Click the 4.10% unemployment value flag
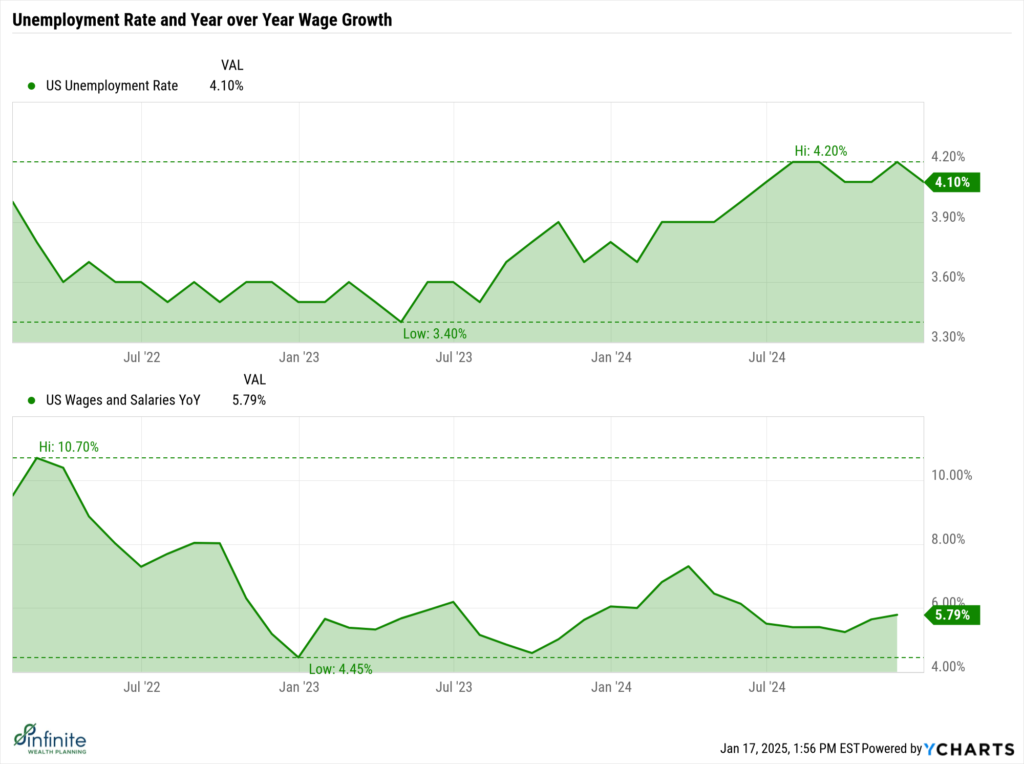 click(954, 182)
